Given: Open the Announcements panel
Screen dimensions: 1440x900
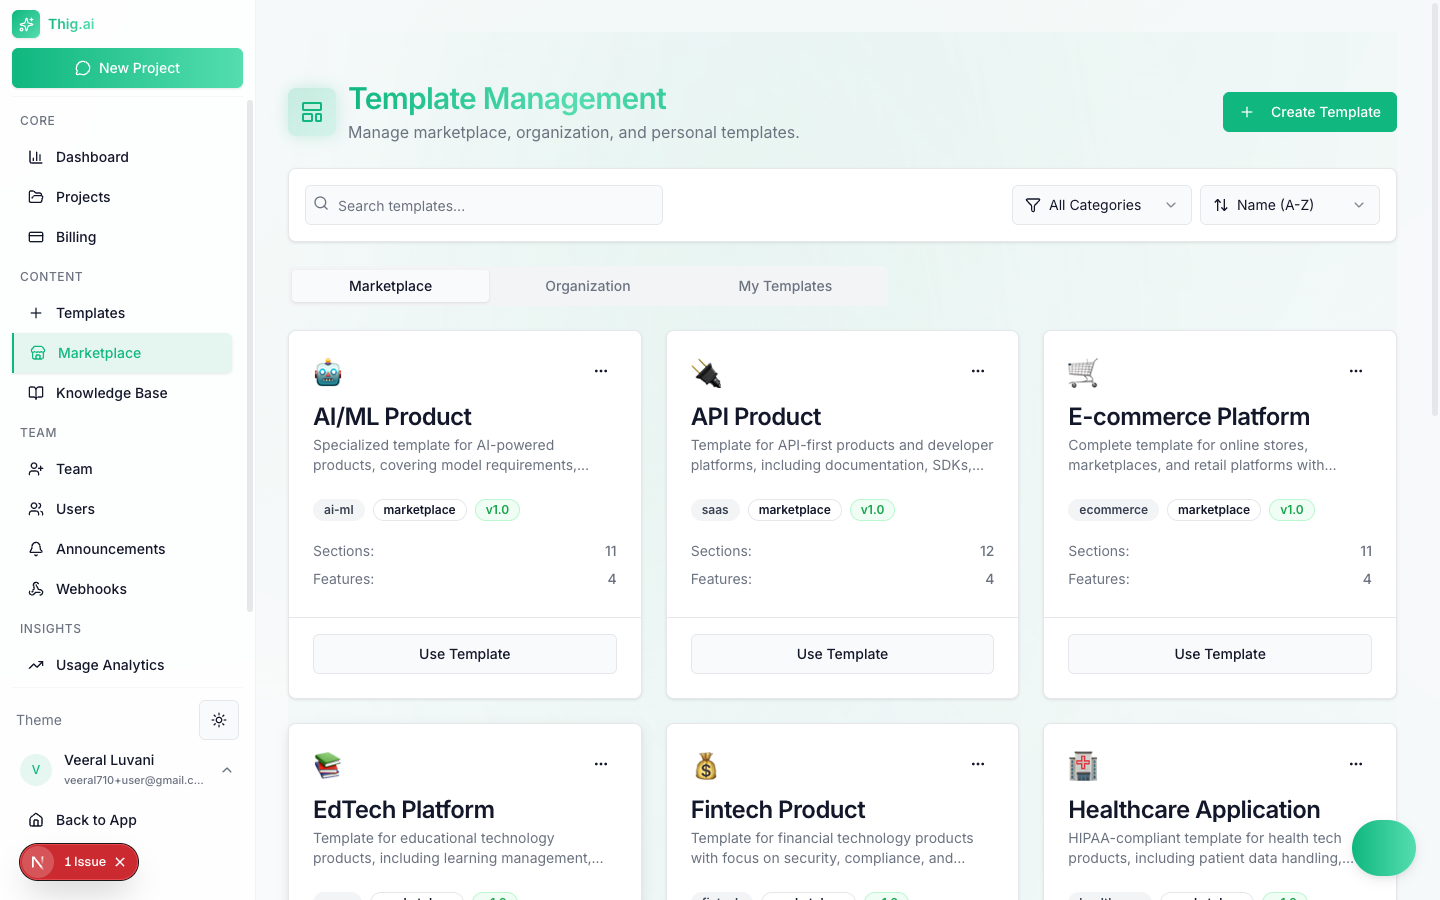Looking at the screenshot, I should pyautogui.click(x=110, y=549).
